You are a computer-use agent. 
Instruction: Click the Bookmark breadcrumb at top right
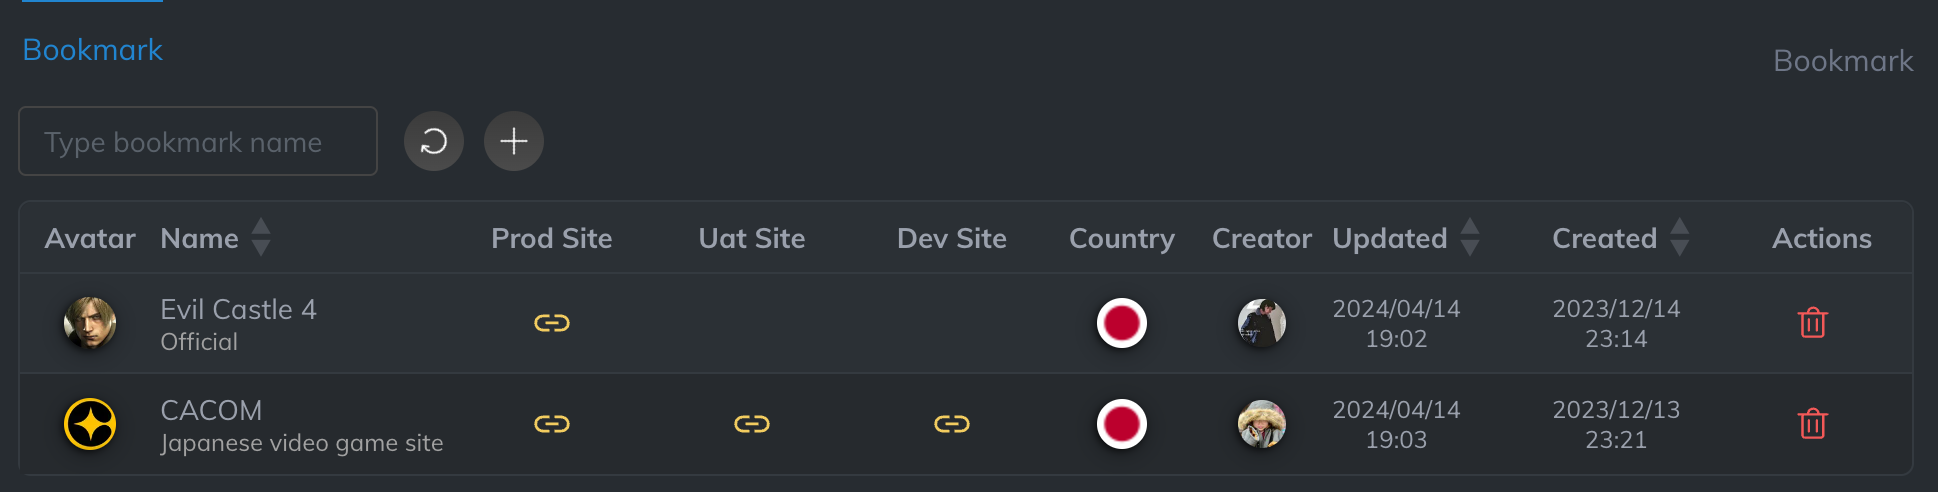(1842, 61)
